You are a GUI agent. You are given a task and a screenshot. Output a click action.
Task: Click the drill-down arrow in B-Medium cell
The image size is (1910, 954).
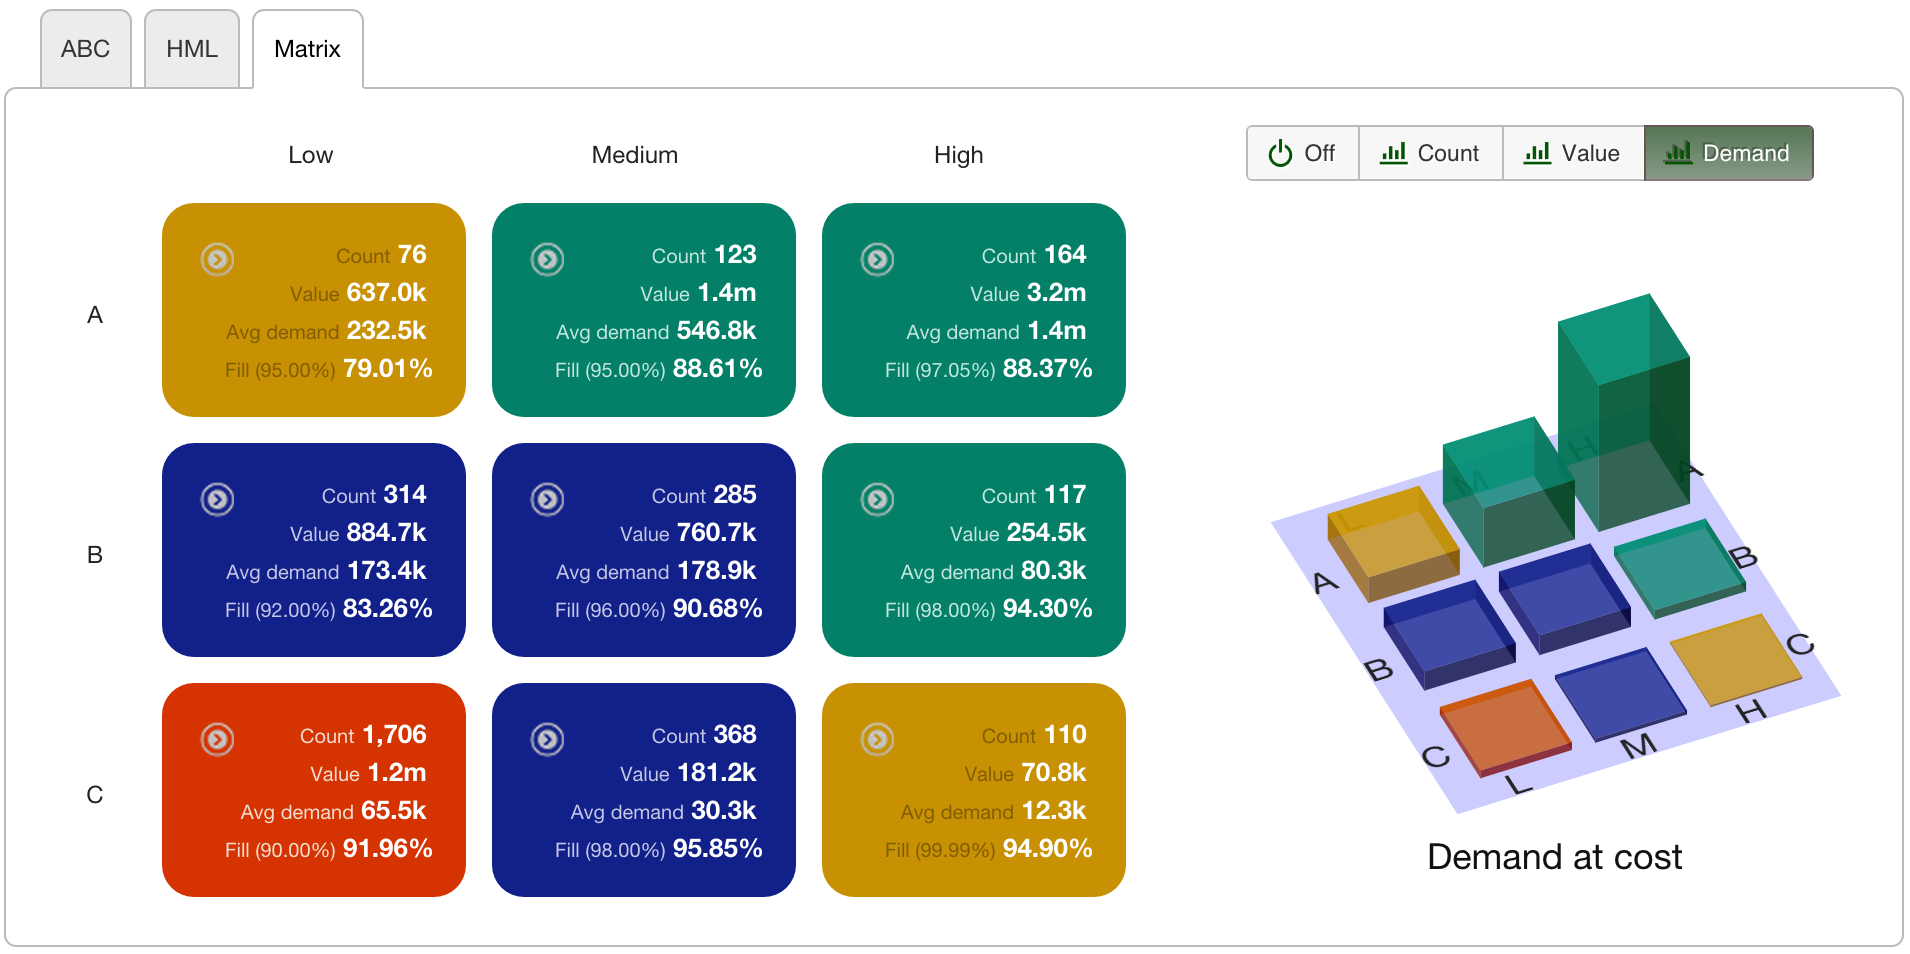tap(547, 499)
